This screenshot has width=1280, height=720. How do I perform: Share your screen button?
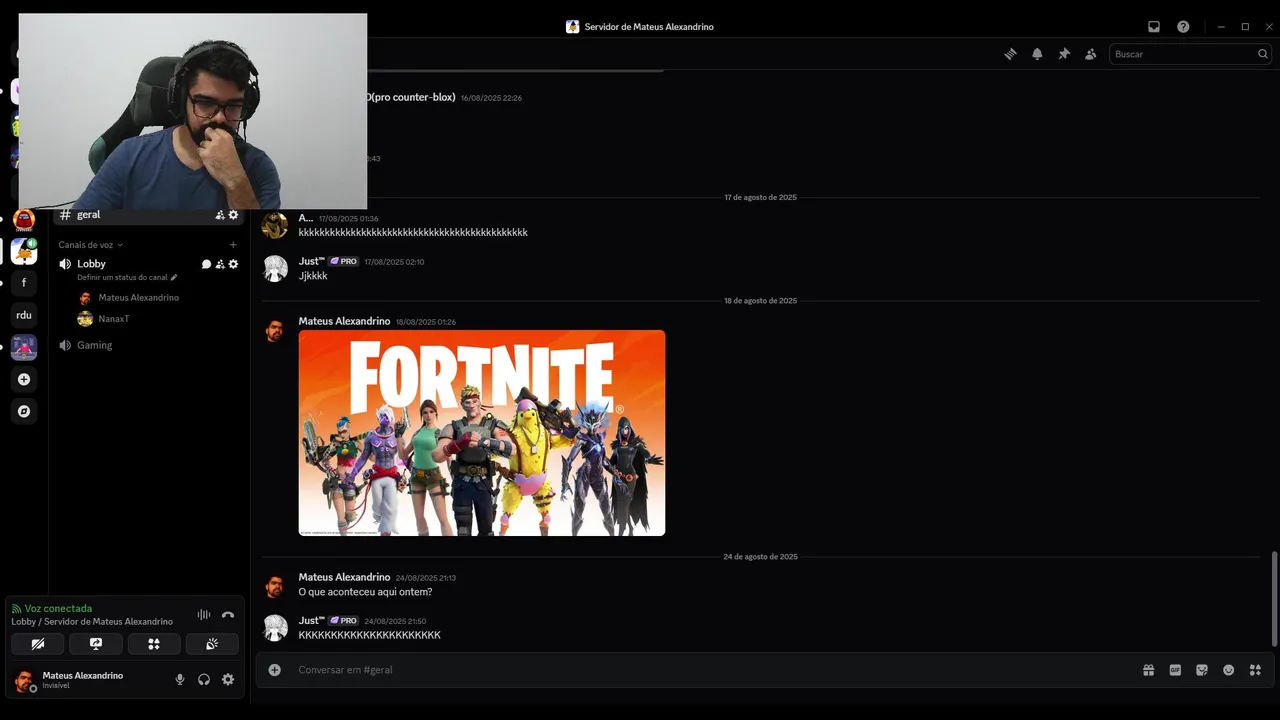click(x=96, y=644)
